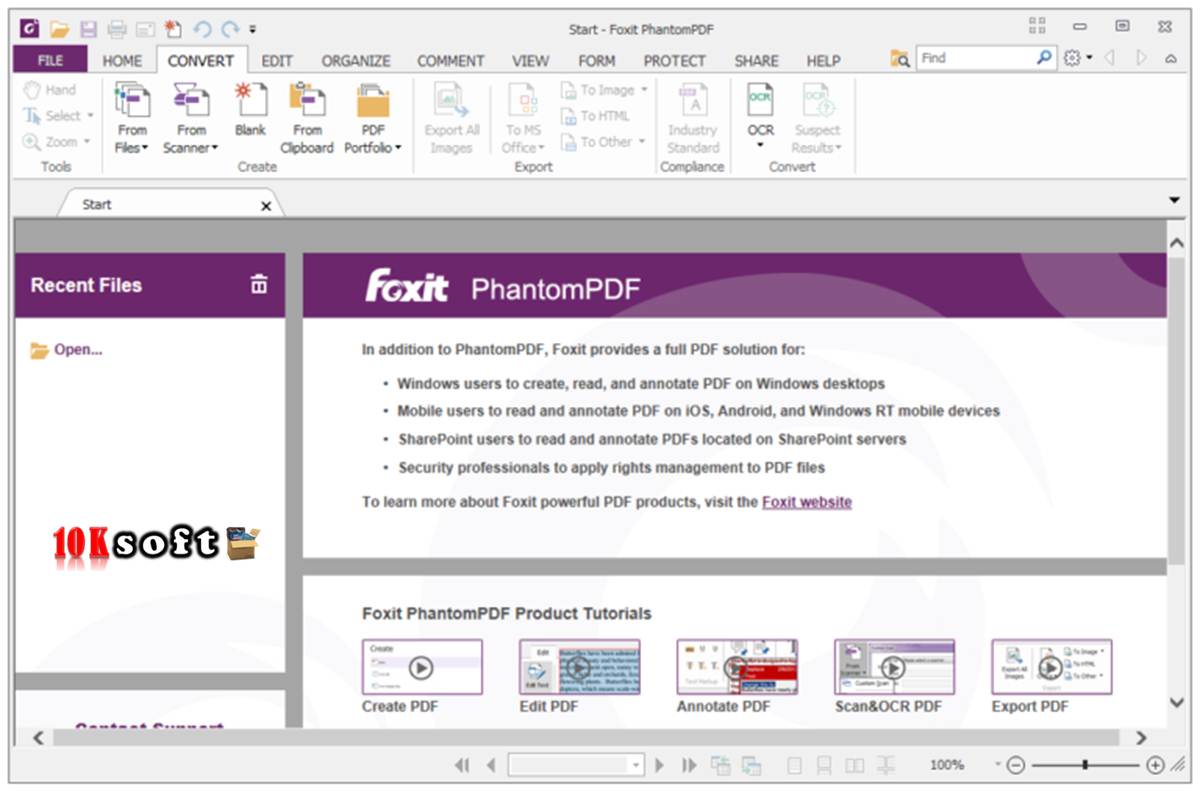Switch to the PROTECT tab
Viewport: 1200px width, 793px height.
[674, 60]
